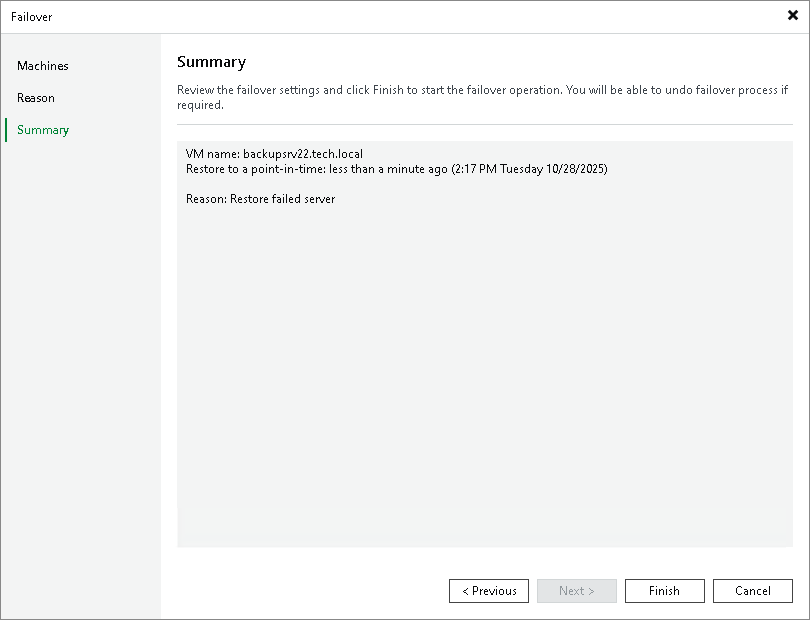
Task: Cancel the failover wizard
Action: pos(752,591)
